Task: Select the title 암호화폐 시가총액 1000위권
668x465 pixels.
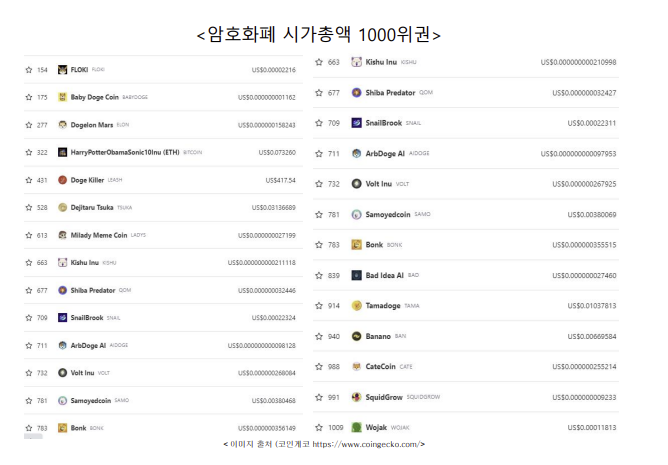Action: (319, 35)
